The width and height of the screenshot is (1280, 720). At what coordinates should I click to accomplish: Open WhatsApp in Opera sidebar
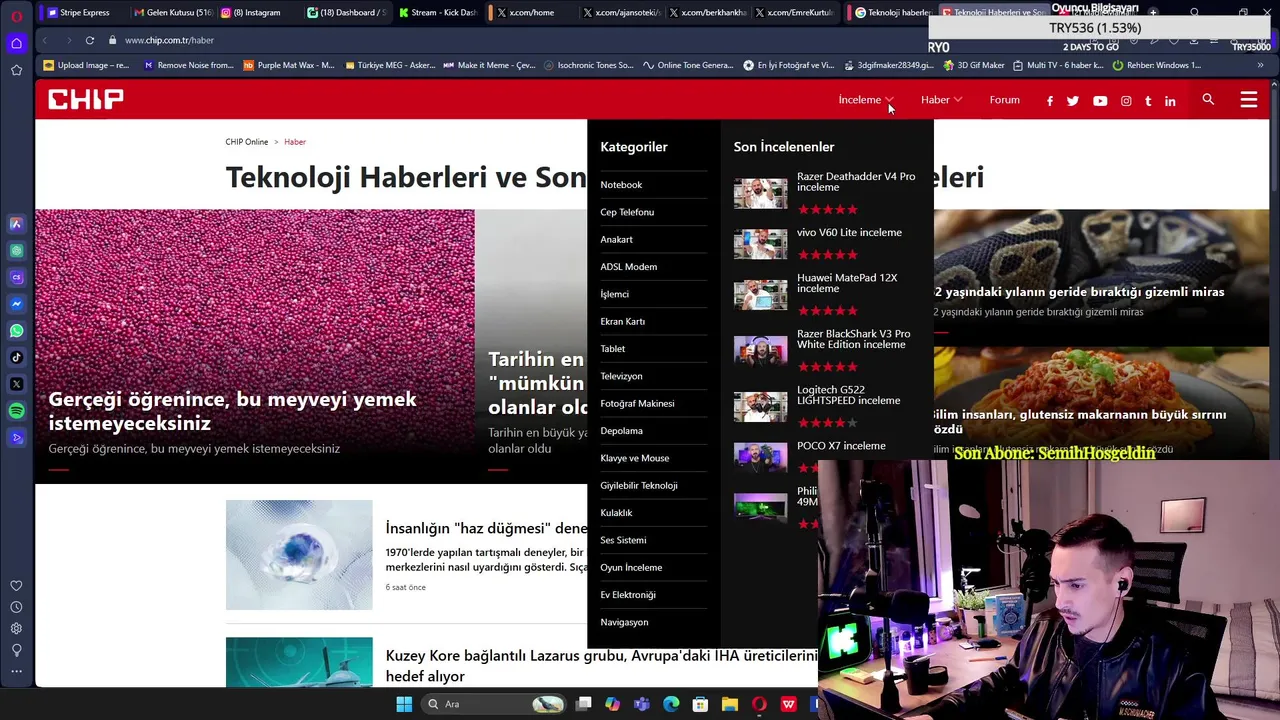(x=16, y=330)
